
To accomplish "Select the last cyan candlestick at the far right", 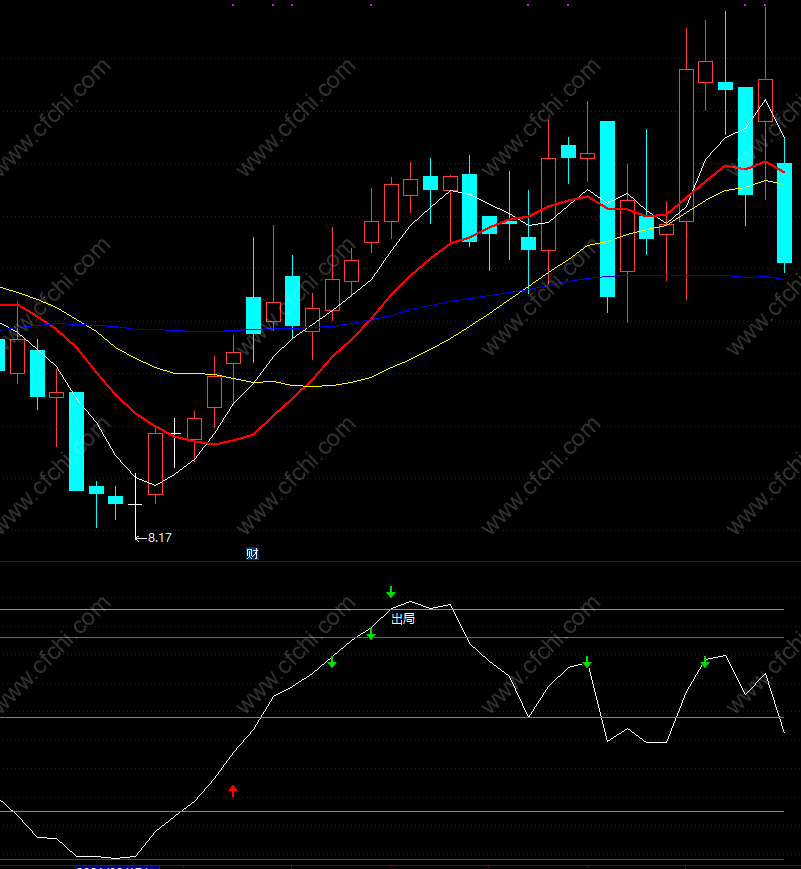I will [784, 213].
